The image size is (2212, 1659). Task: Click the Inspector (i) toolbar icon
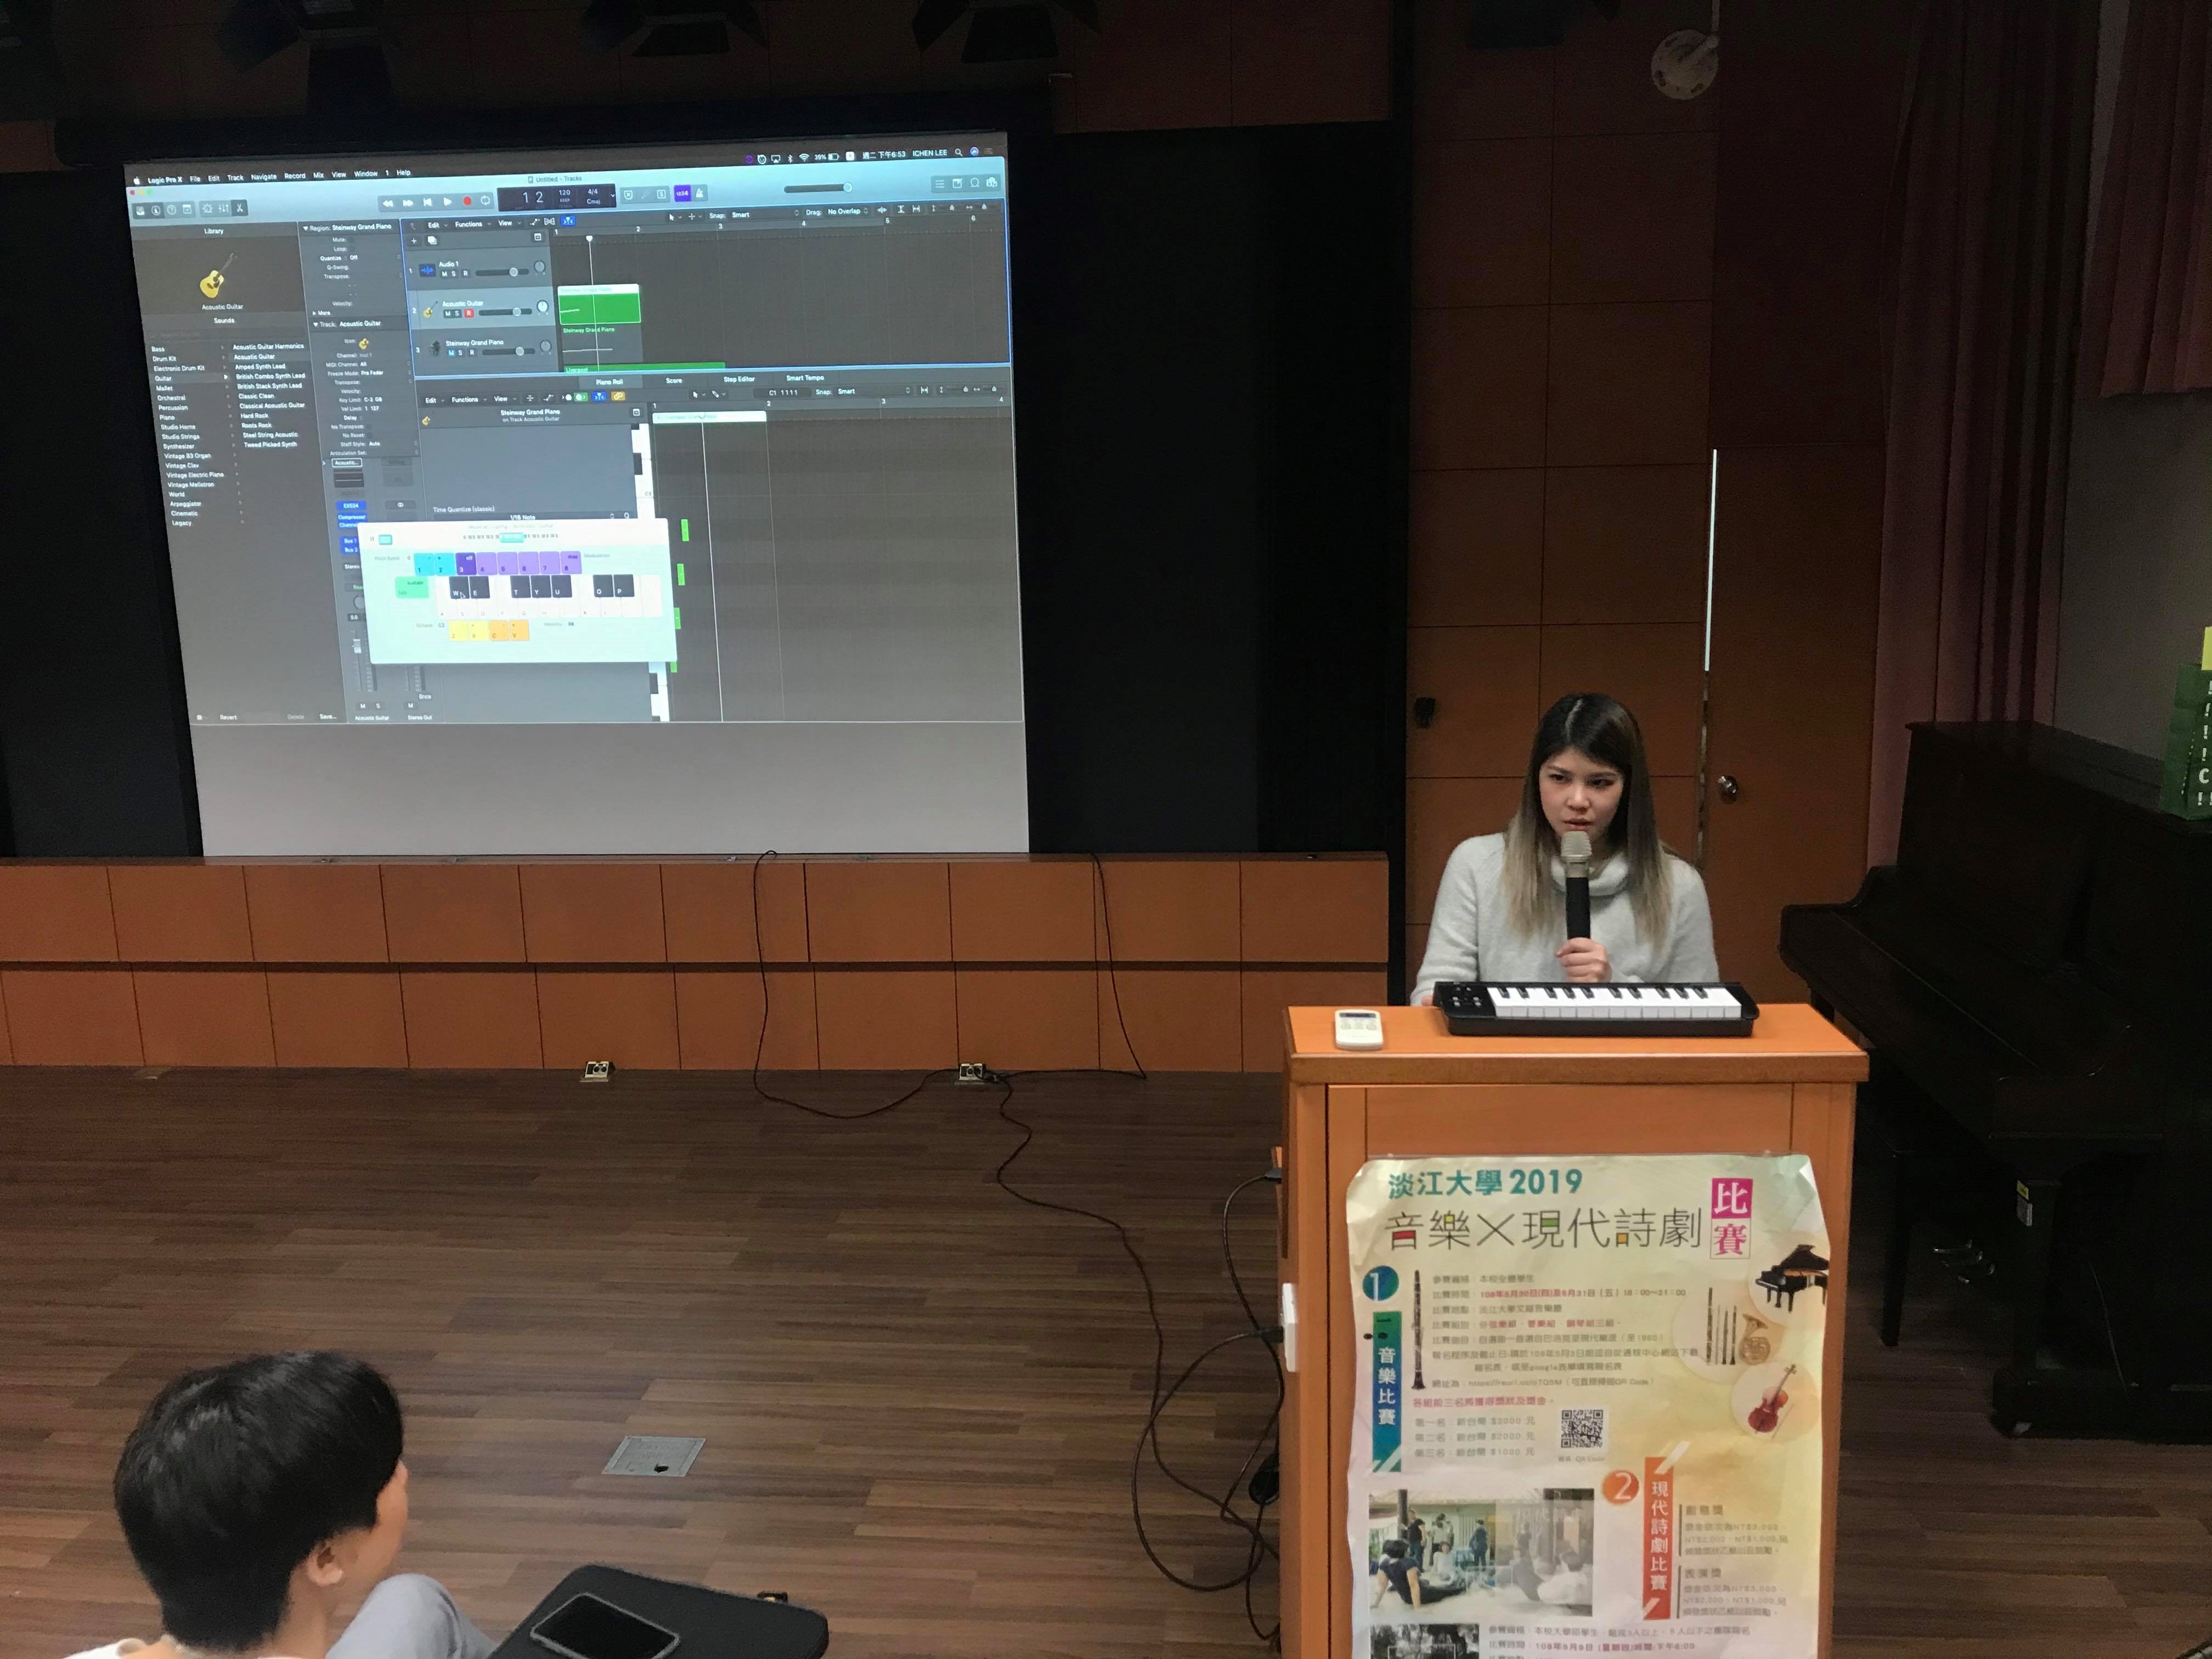[x=156, y=211]
